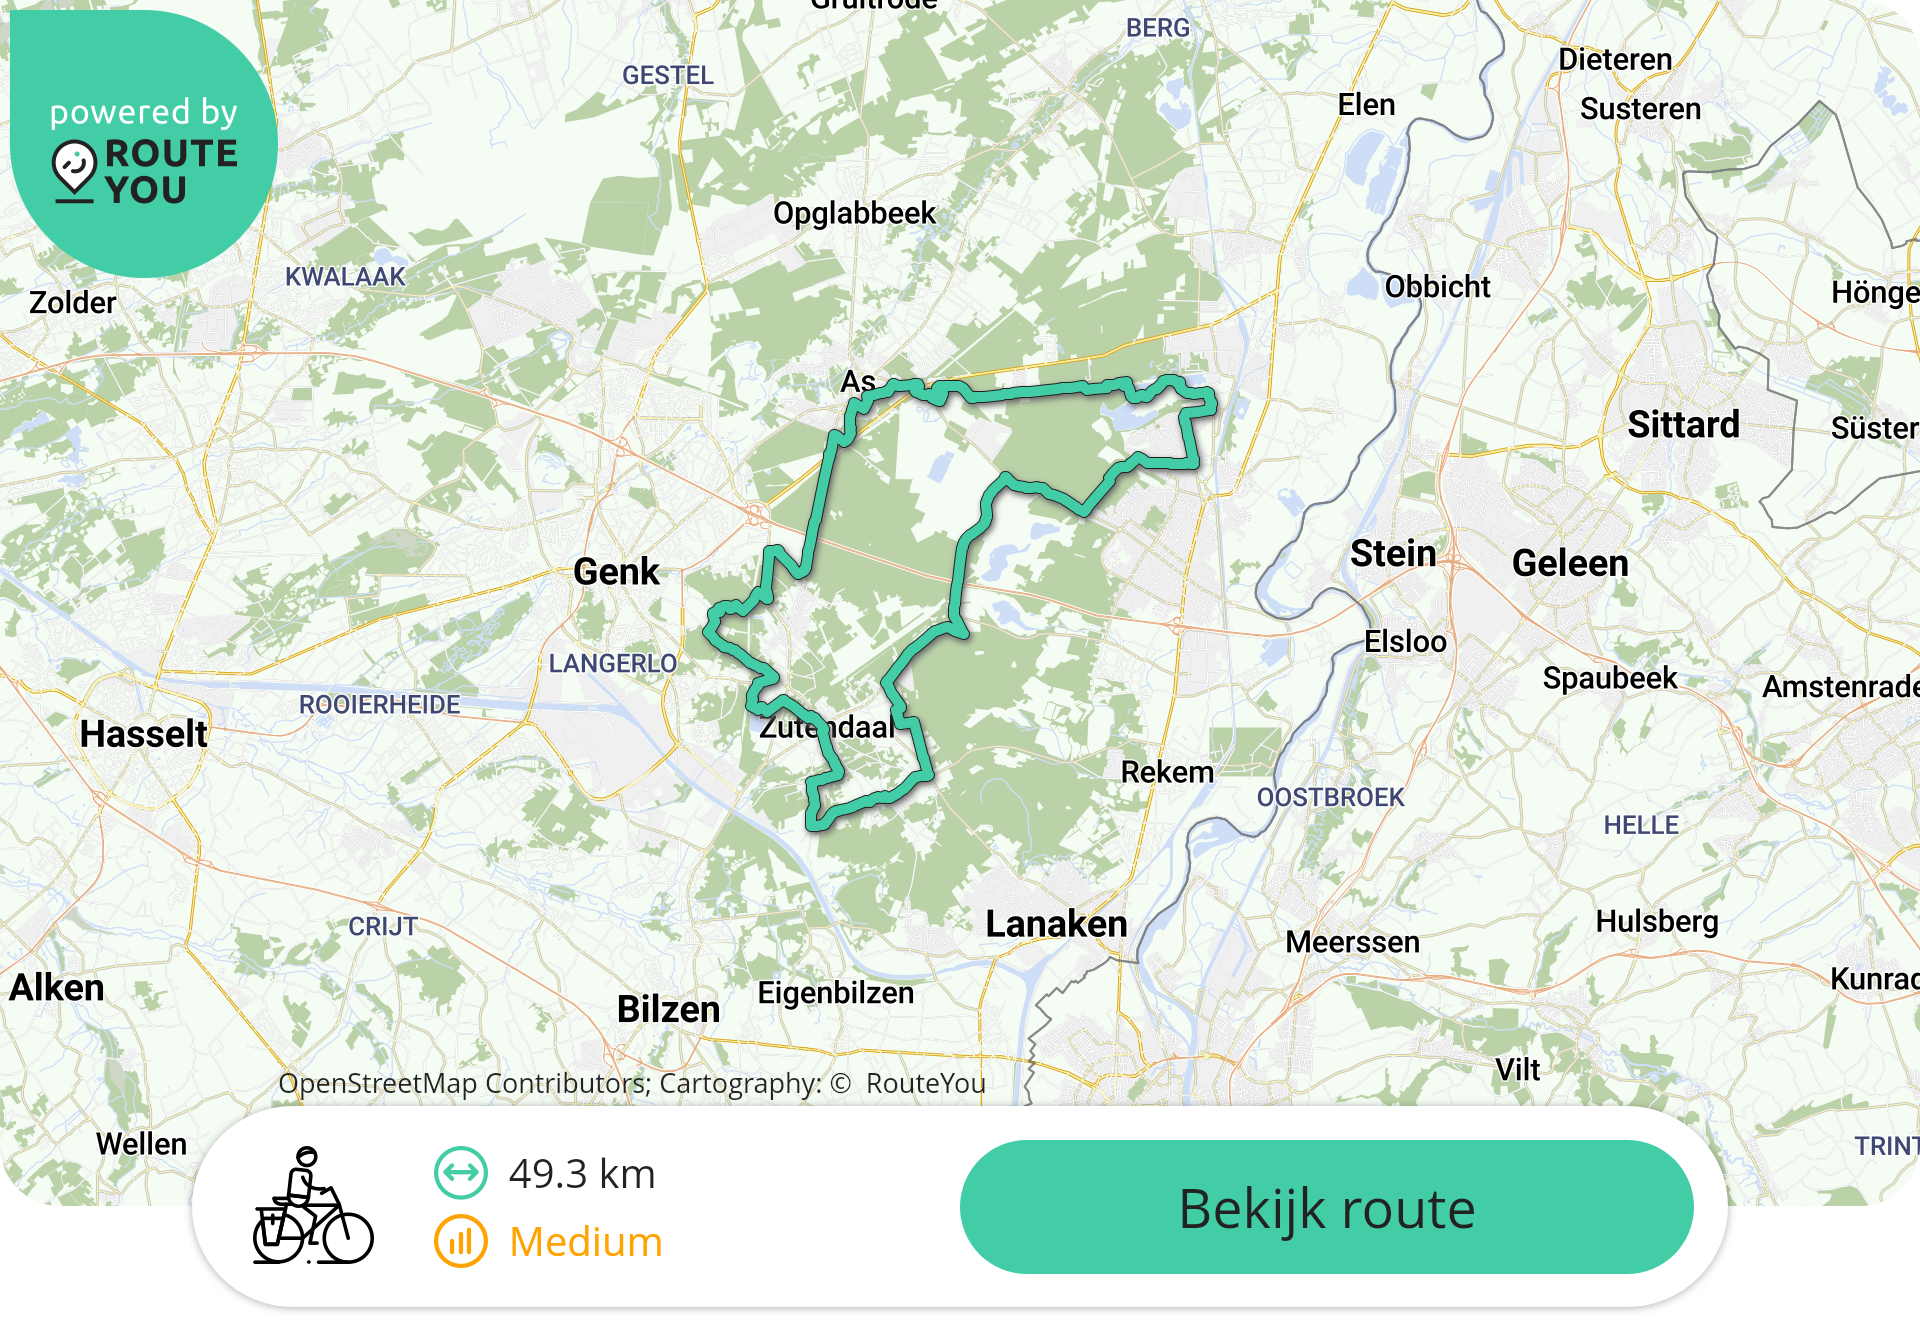Click the powered by text badge

pyautogui.click(x=144, y=112)
